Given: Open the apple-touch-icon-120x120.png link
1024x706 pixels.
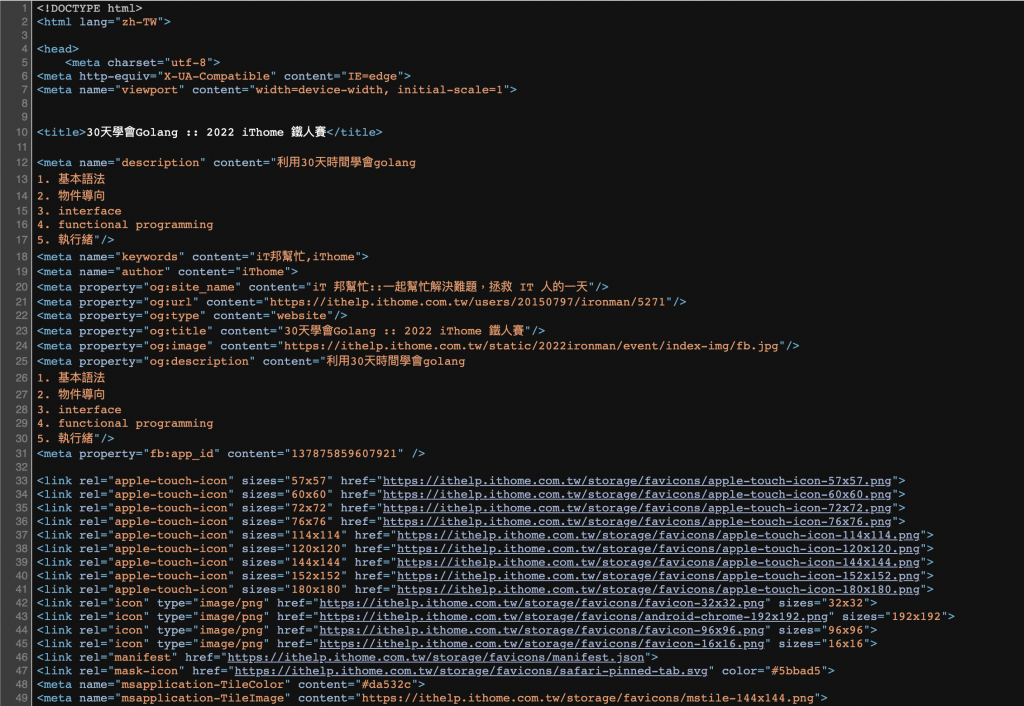Looking at the screenshot, I should pos(658,549).
